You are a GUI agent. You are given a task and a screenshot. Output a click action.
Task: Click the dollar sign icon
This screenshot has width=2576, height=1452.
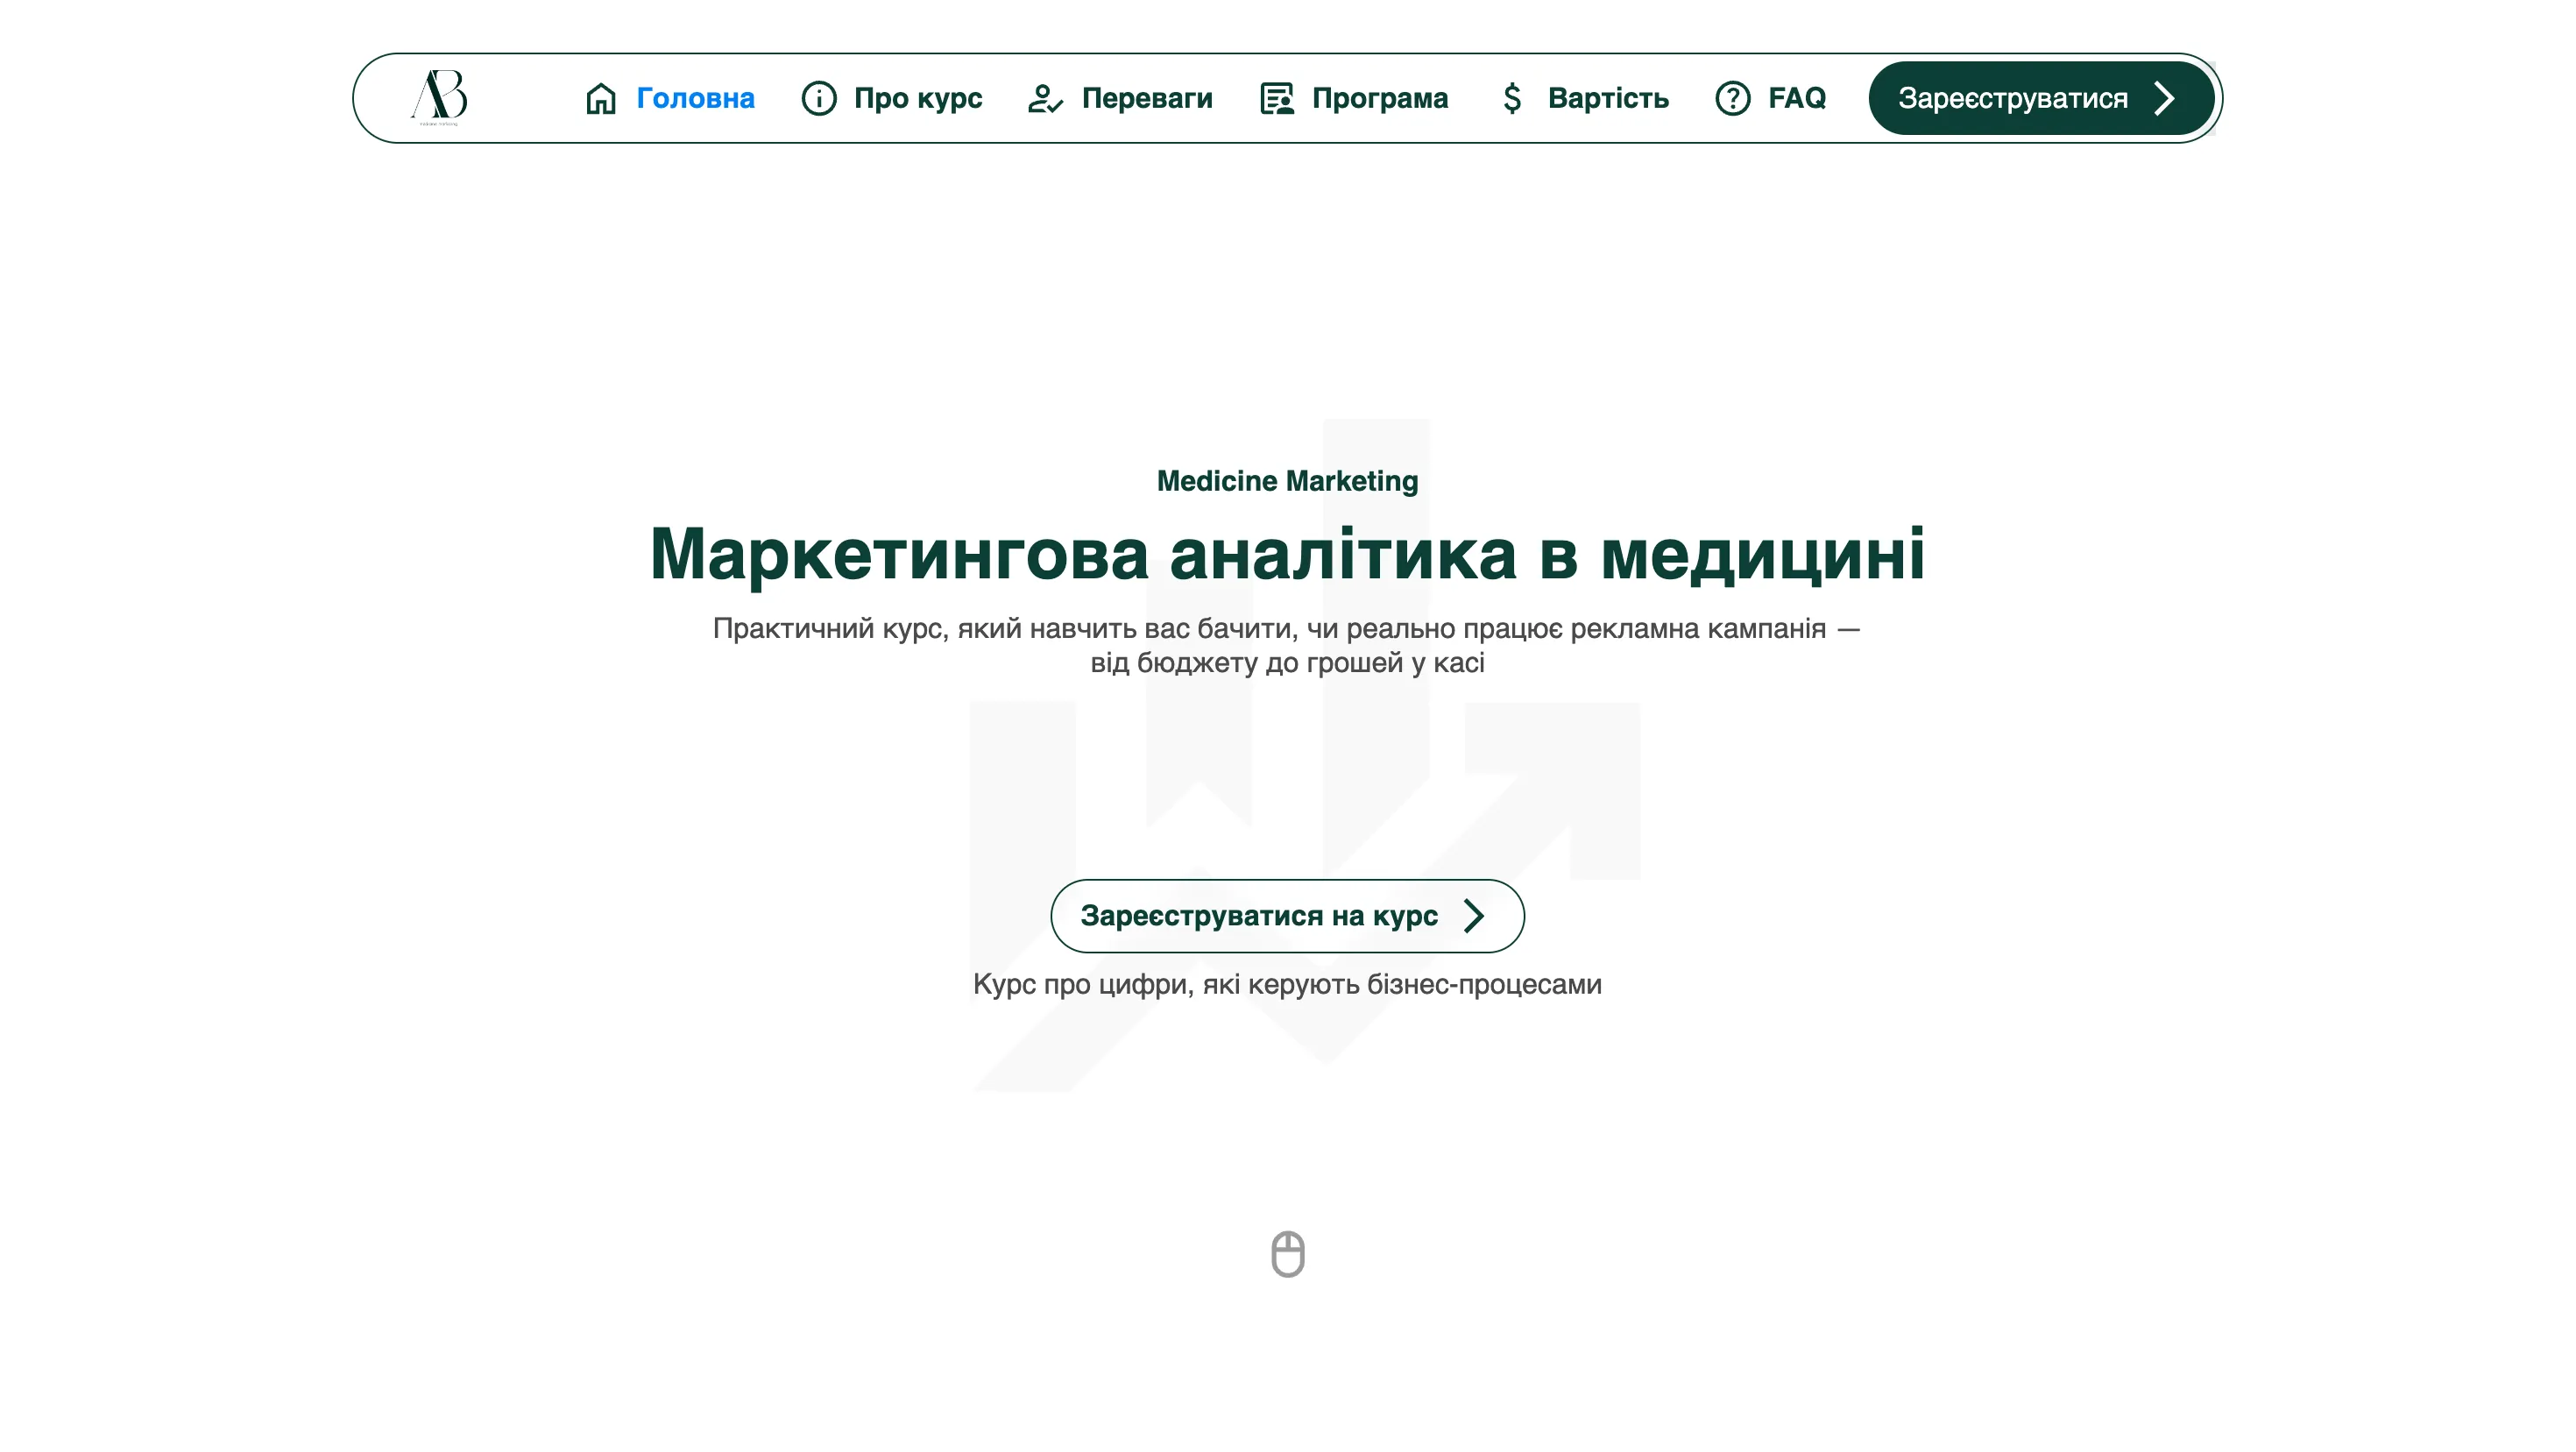click(x=1512, y=98)
